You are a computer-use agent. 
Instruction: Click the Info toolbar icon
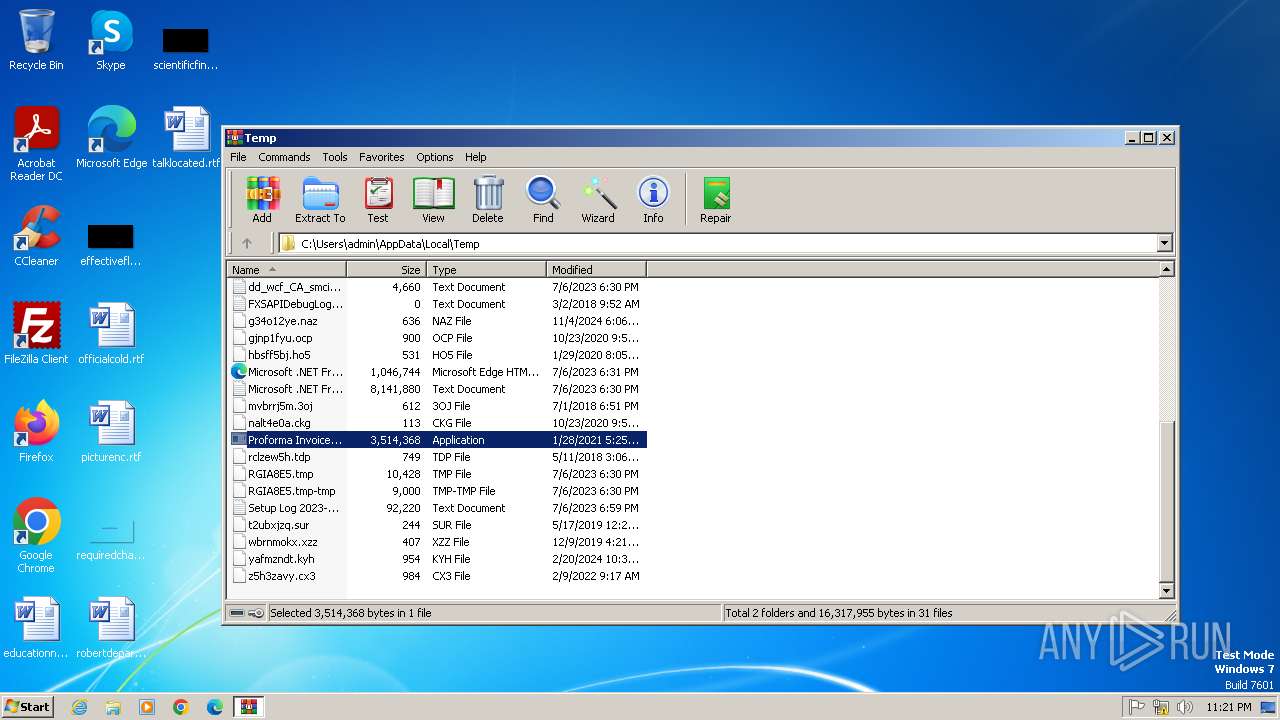coord(653,200)
